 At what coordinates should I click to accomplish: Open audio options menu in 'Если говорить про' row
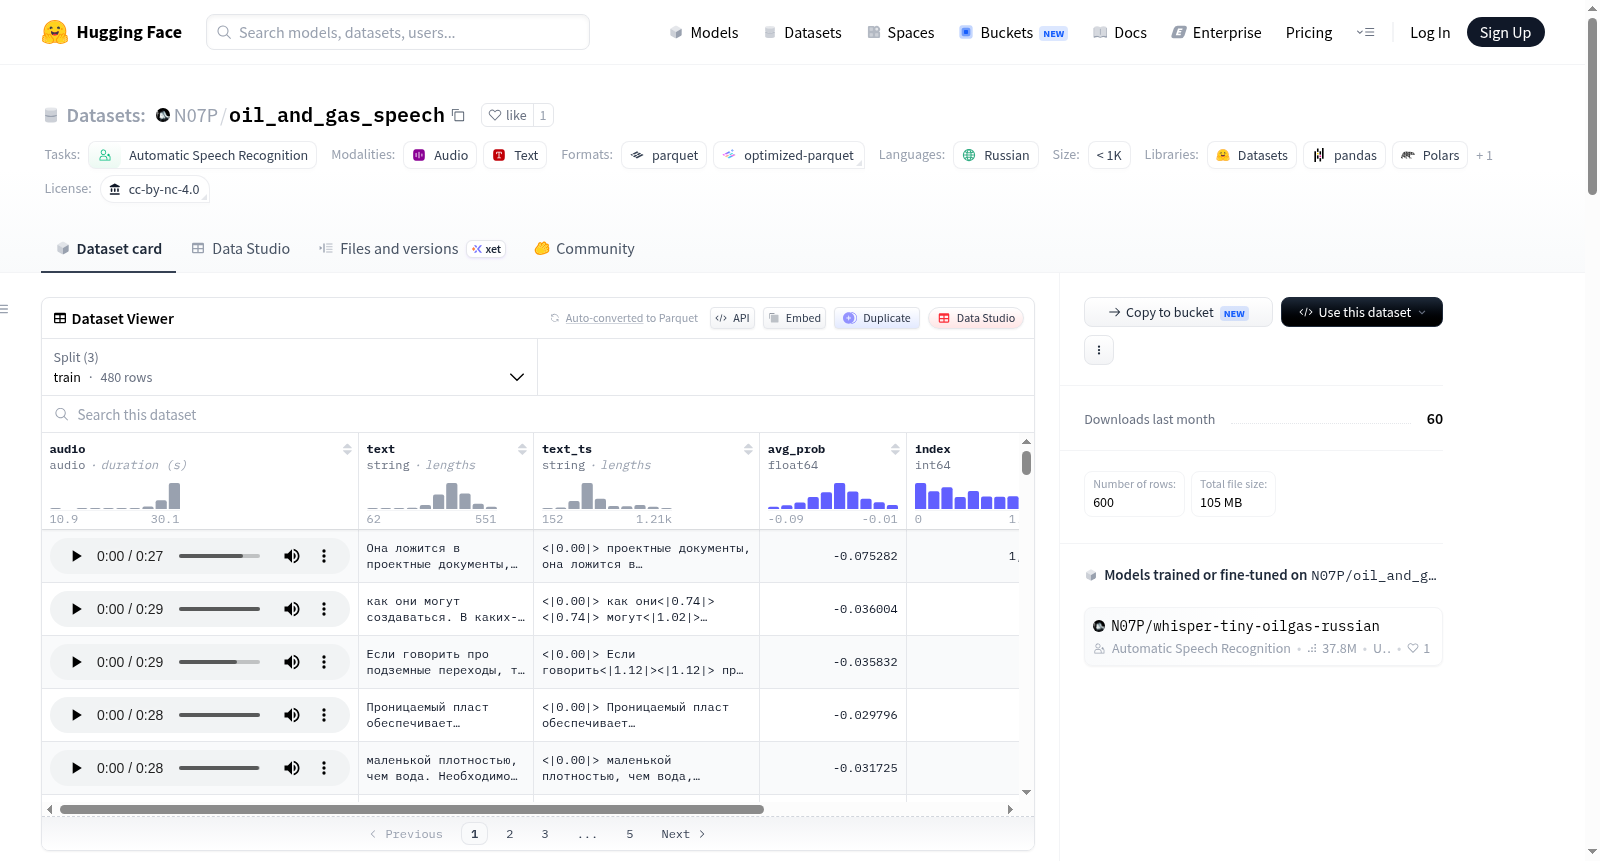324,662
